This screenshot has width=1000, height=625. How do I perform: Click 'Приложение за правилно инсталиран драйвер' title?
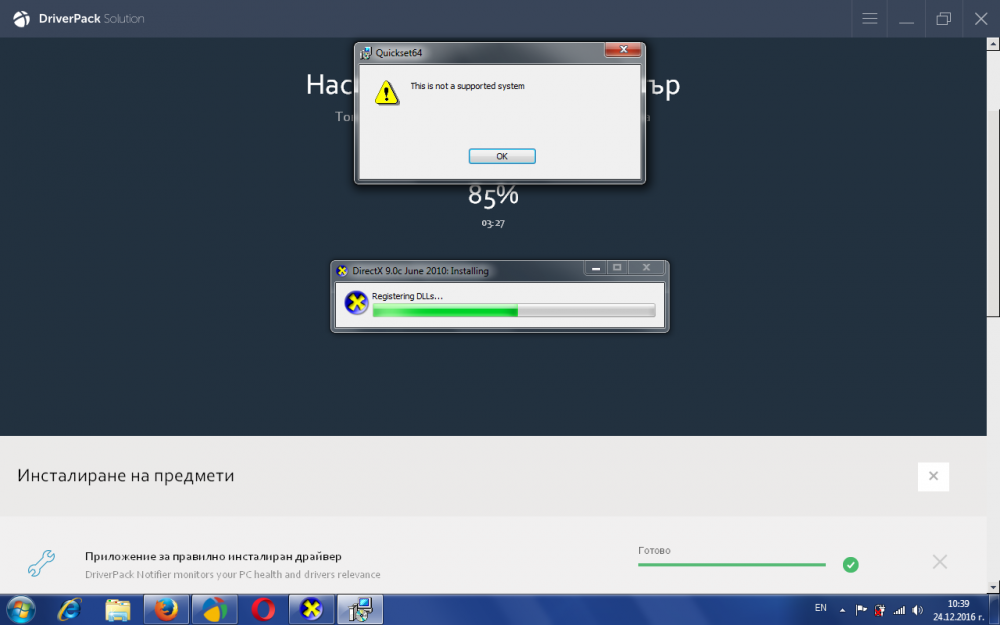[213, 556]
